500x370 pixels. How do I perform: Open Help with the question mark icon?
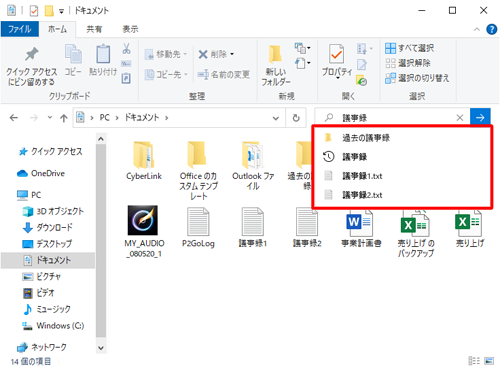tap(491, 29)
